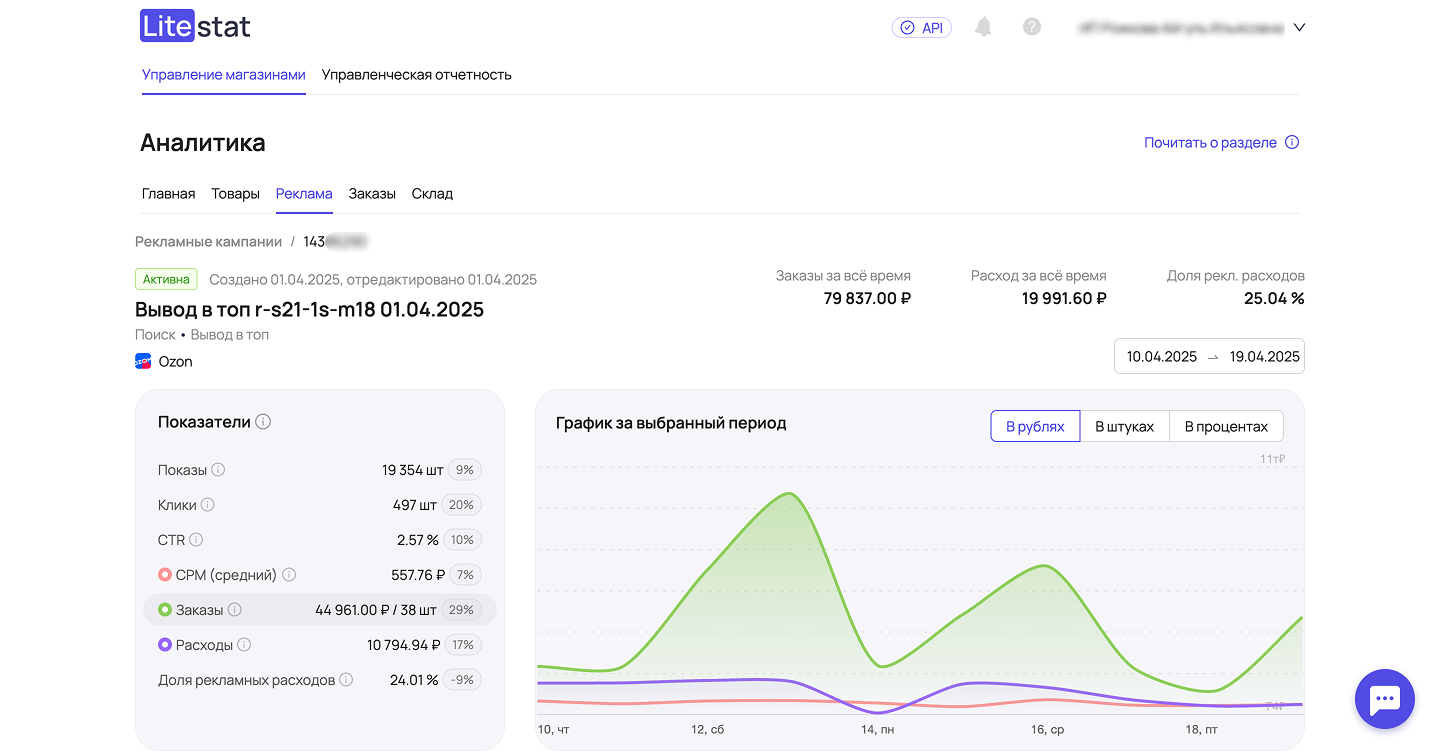1433x754 pixels.
Task: Click info icon beside Показы
Action: [x=218, y=470]
